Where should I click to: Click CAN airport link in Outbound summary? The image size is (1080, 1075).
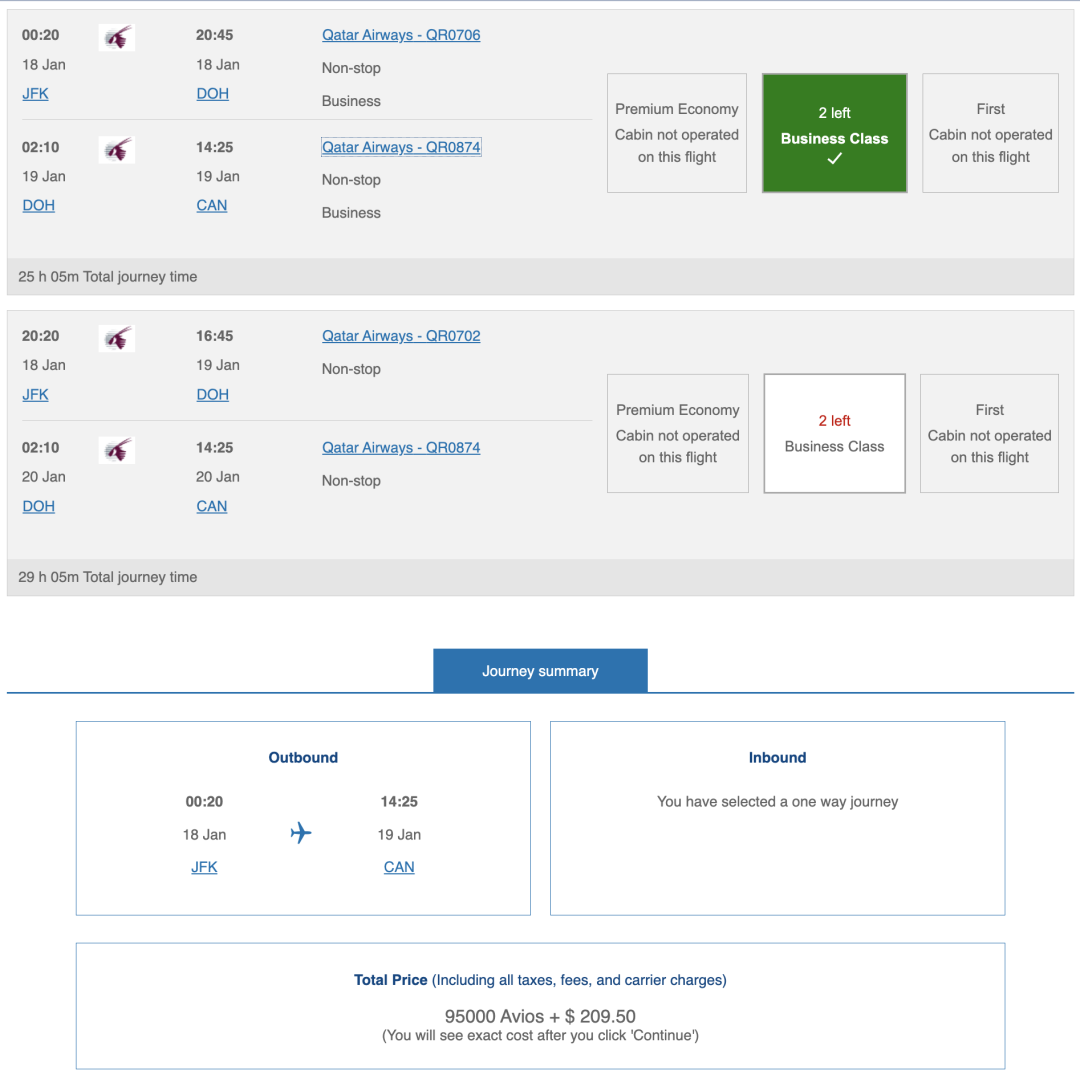click(399, 867)
